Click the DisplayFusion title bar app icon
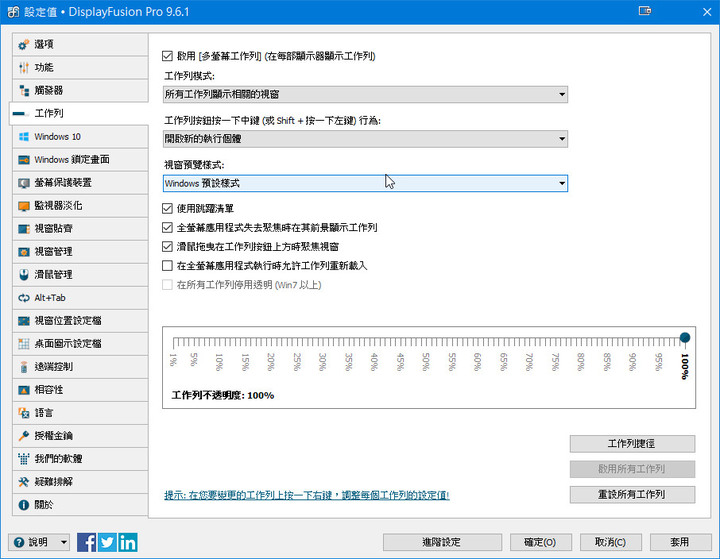This screenshot has width=720, height=559. 13,12
